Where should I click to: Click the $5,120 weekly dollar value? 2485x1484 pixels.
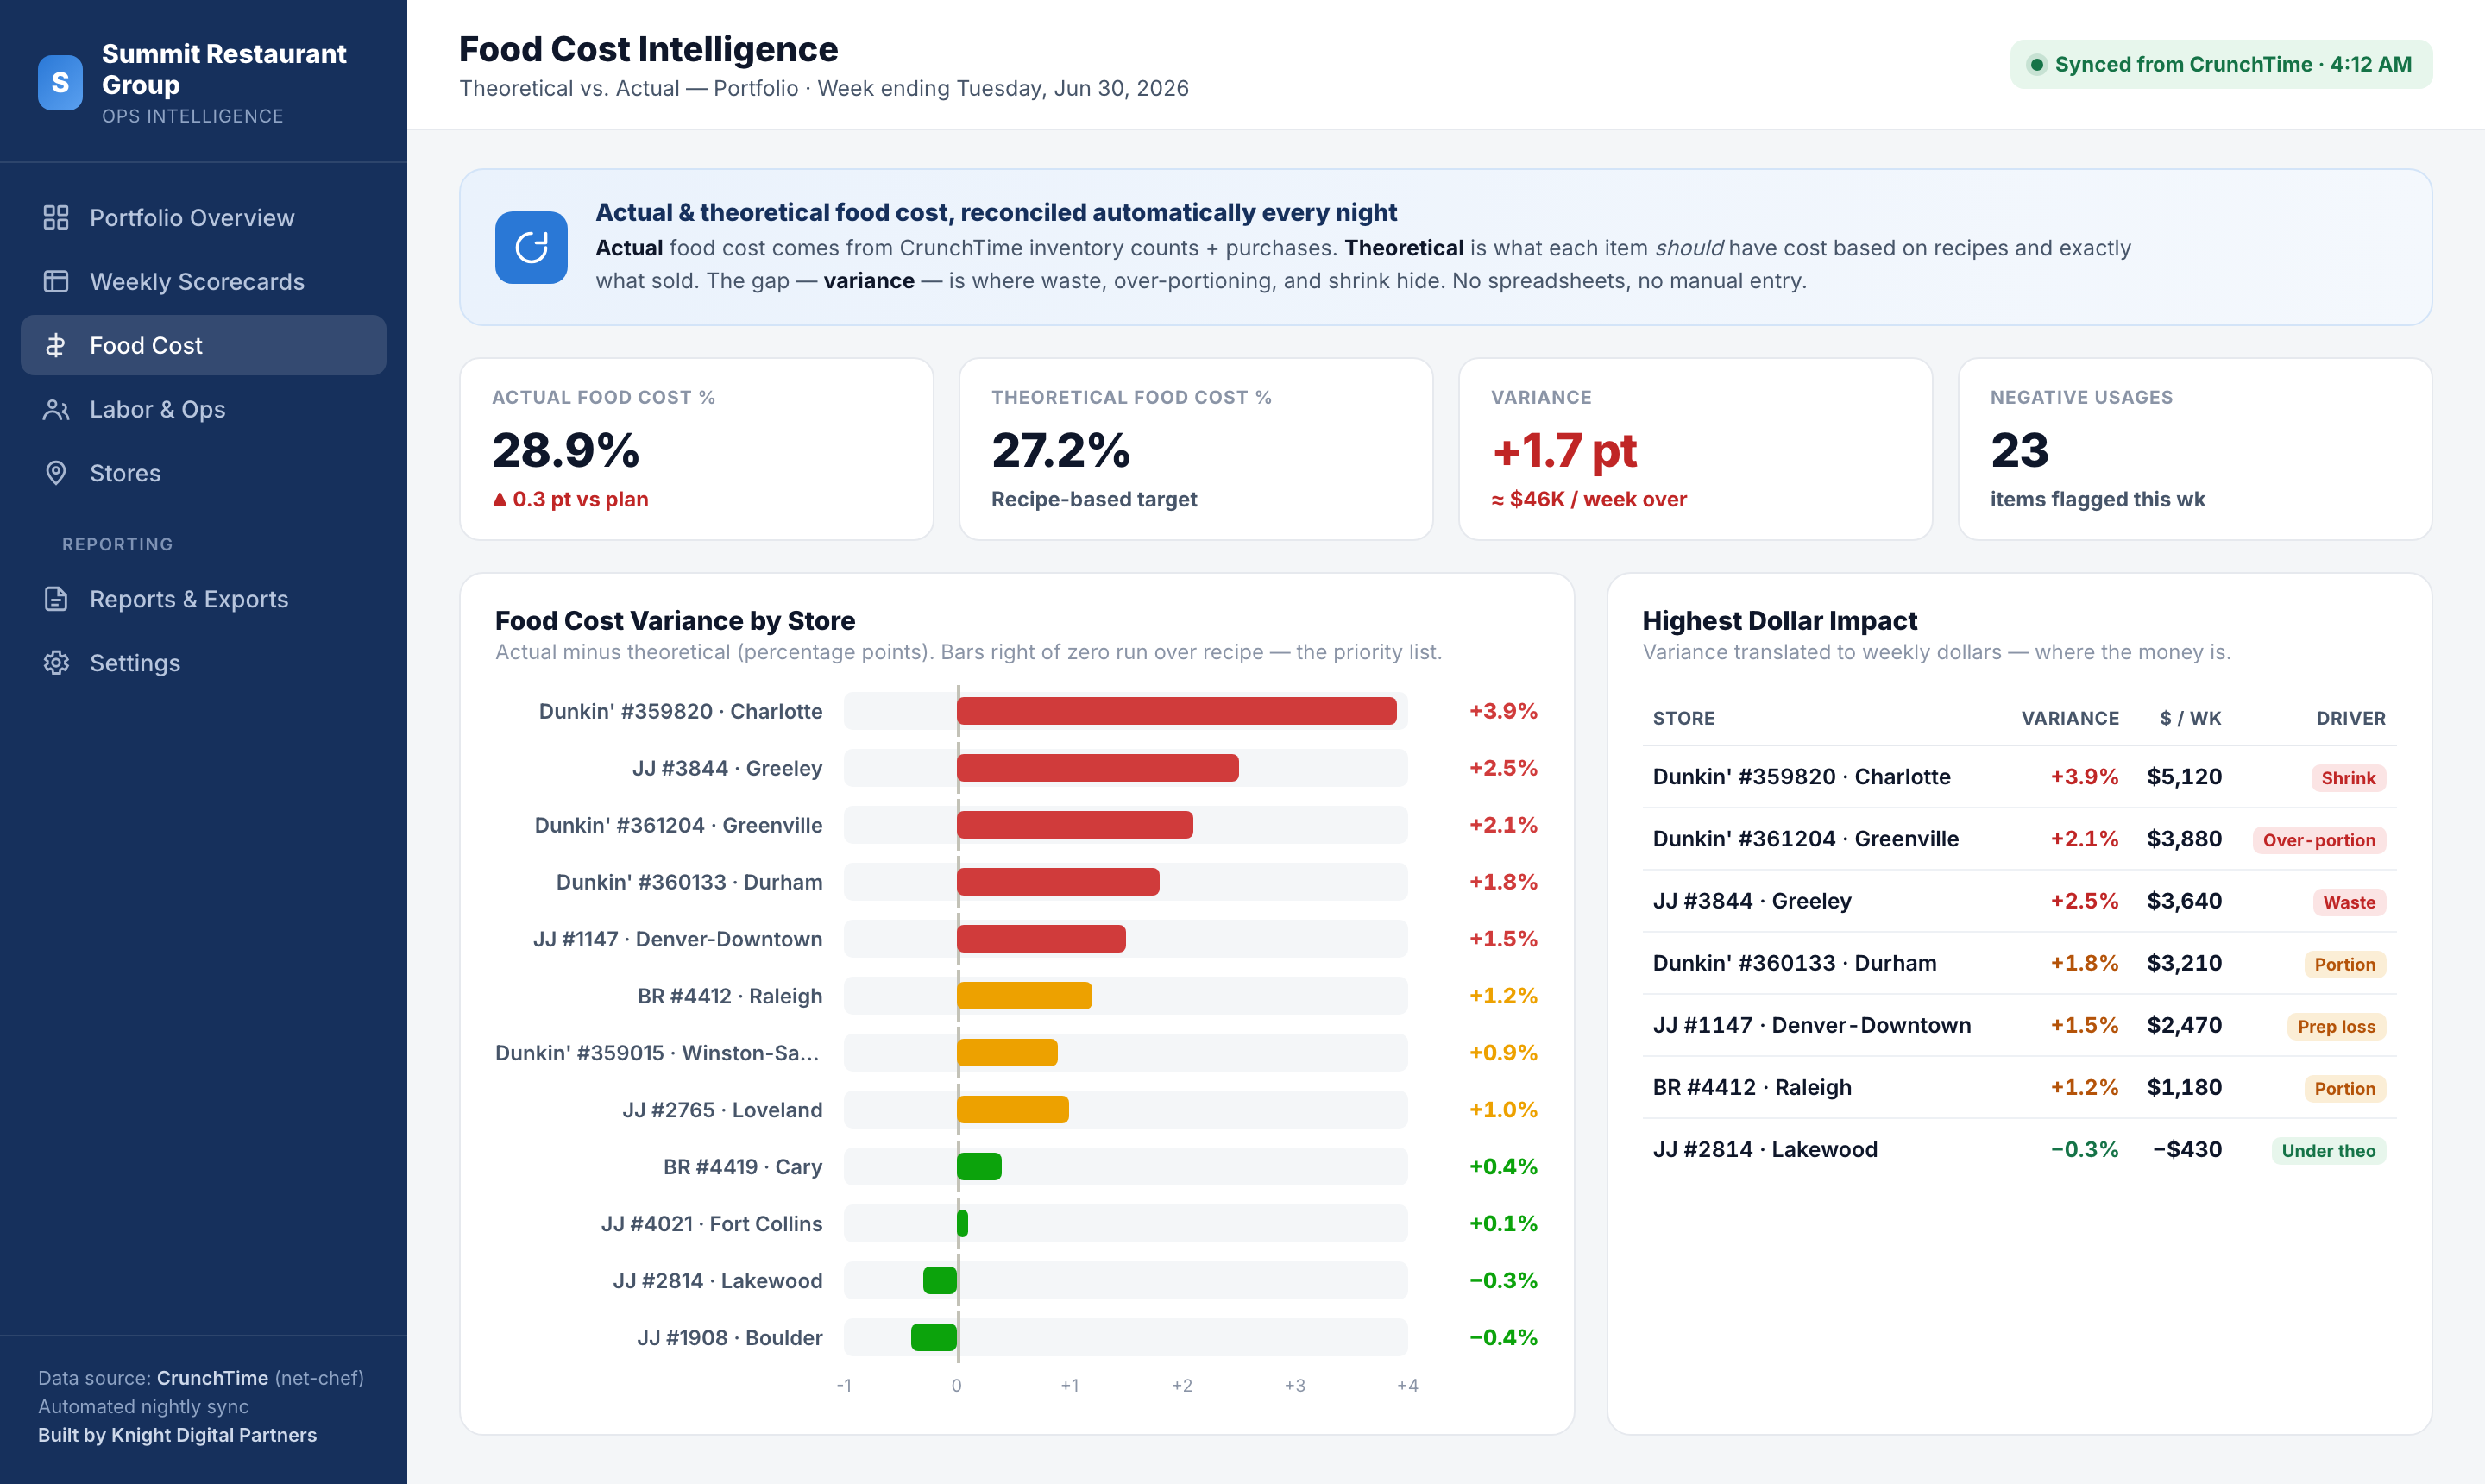click(2184, 777)
